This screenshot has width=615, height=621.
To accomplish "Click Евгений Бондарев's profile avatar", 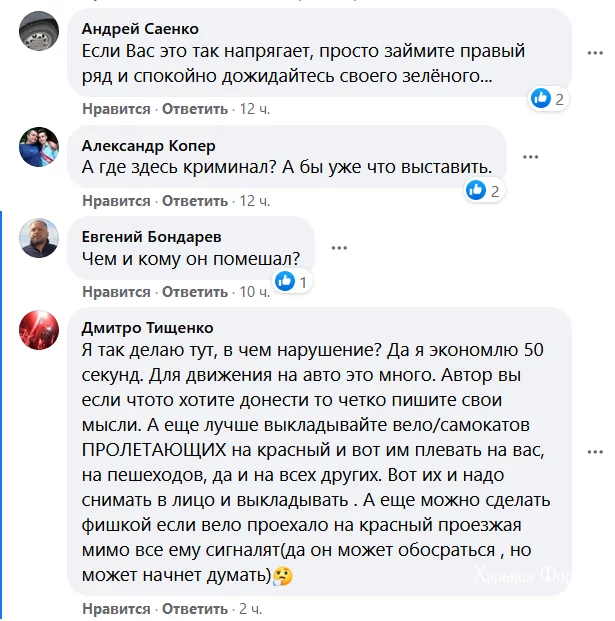I will tap(39, 241).
